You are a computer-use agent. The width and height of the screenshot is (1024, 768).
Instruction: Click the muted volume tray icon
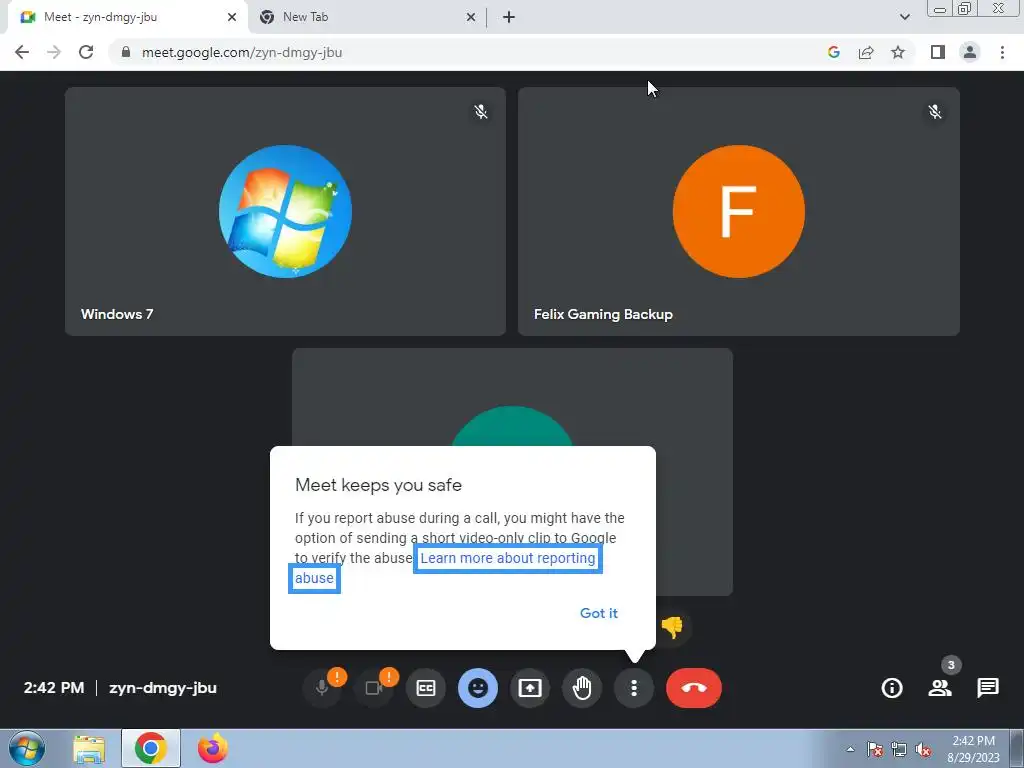923,749
